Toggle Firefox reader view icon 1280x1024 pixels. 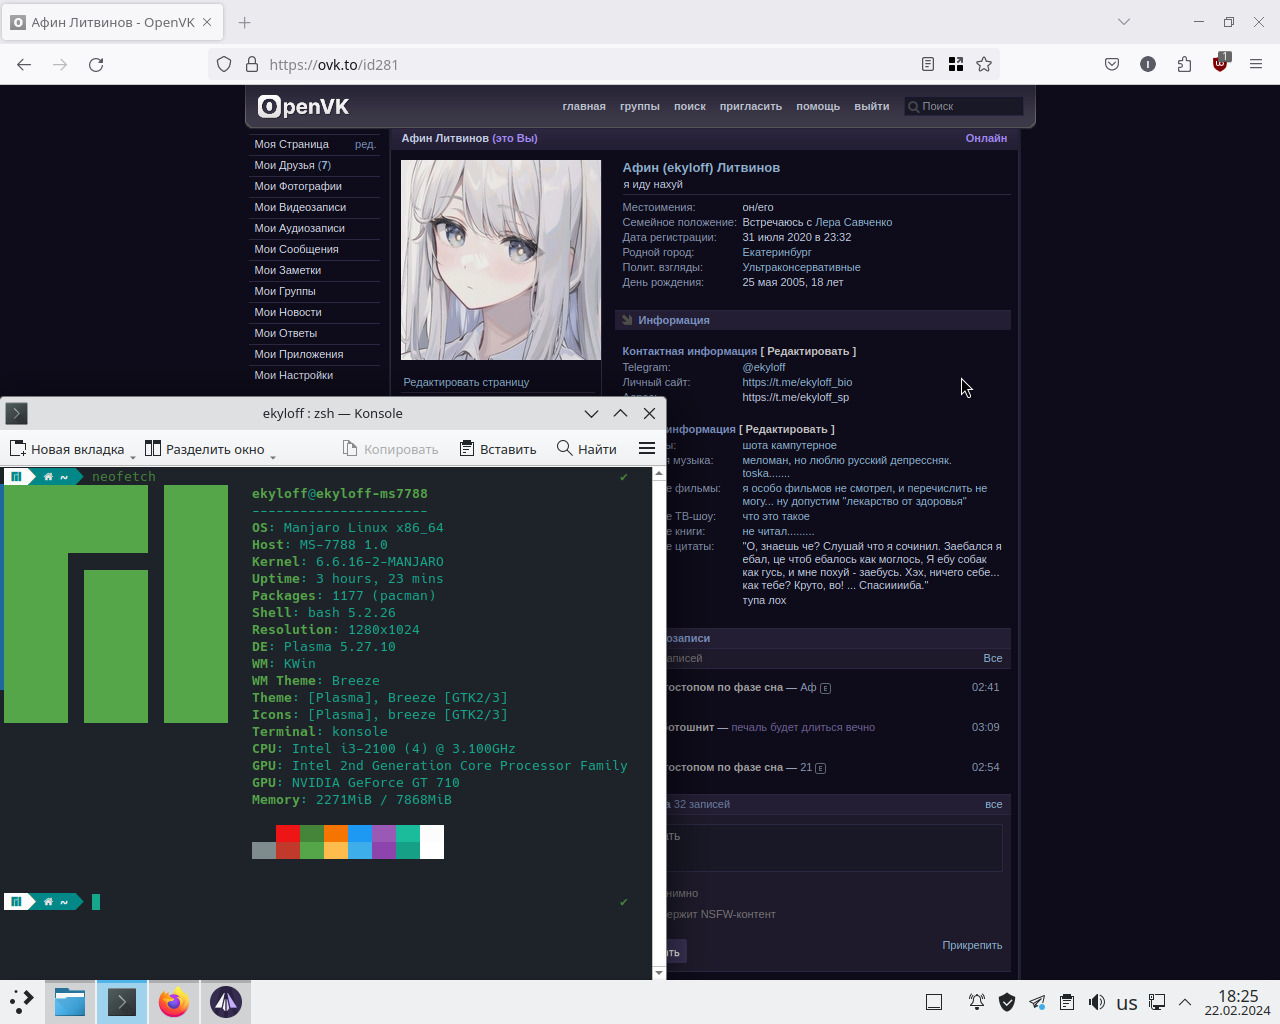(x=928, y=64)
